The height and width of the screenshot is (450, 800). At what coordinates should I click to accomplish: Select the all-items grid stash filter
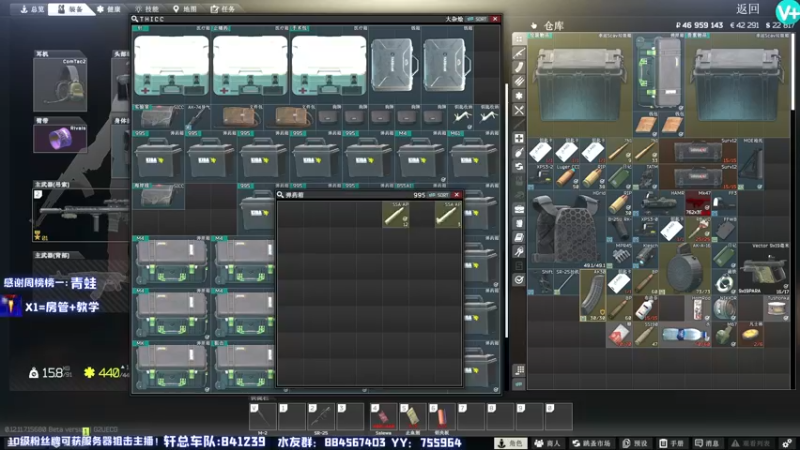point(519,39)
